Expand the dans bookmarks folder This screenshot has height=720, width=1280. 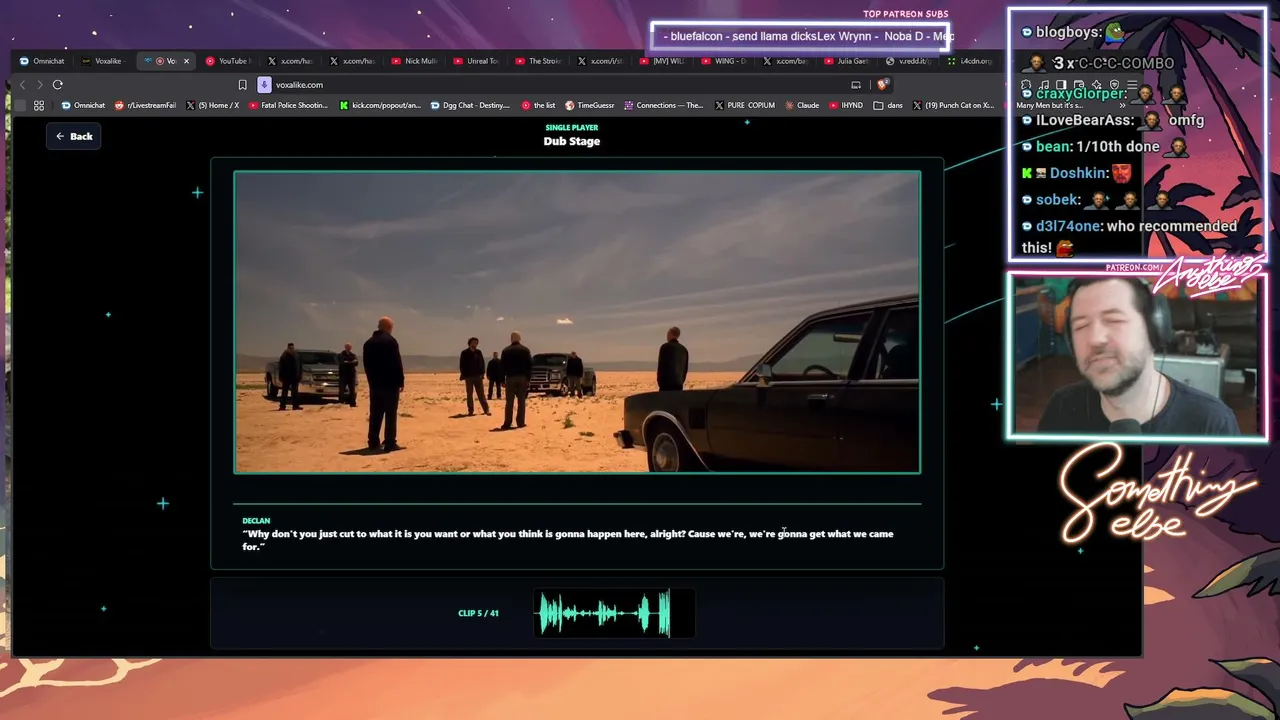tap(888, 105)
